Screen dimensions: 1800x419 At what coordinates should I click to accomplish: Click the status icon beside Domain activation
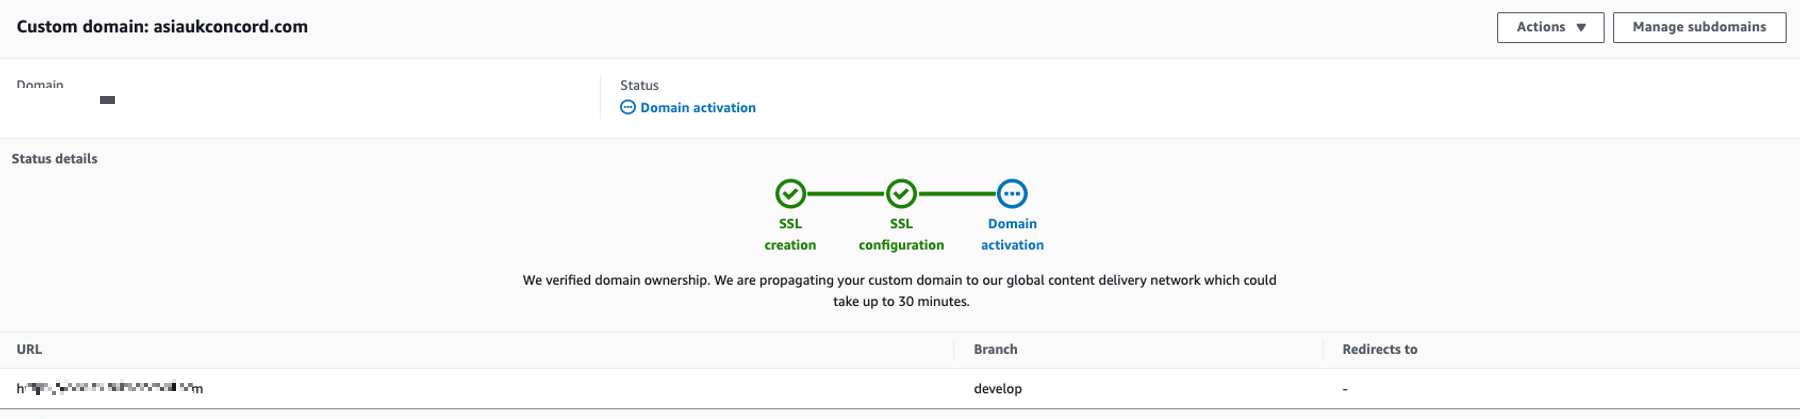[628, 107]
